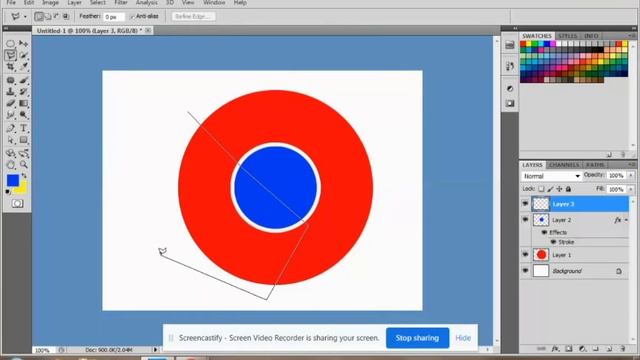Create new fill or adjustment layer
The width and height of the screenshot is (640, 360).
(582, 349)
